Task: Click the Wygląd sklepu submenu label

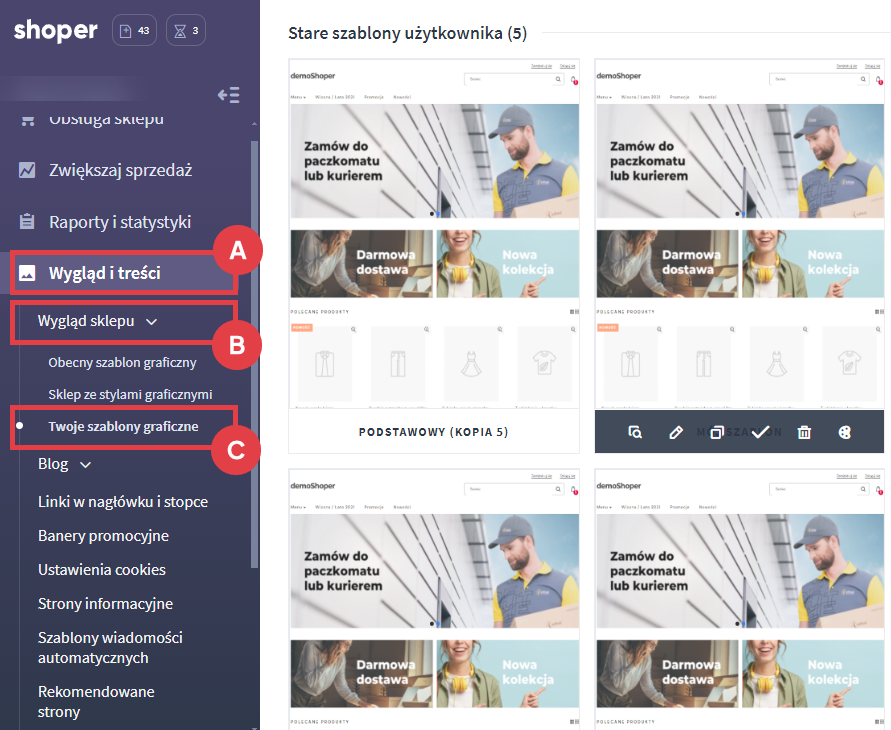Action: click(86, 321)
